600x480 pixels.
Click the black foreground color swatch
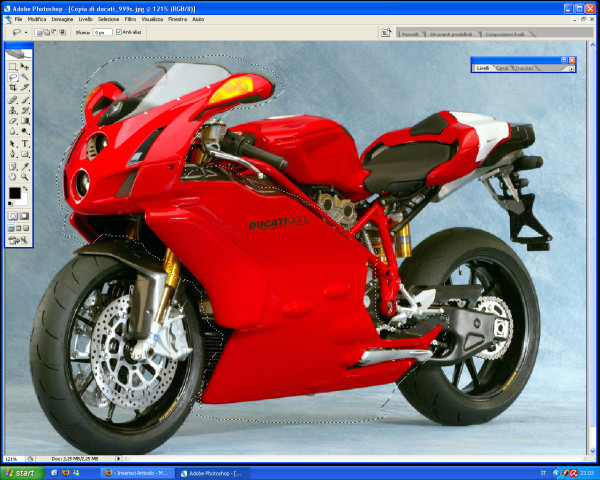[x=15, y=192]
